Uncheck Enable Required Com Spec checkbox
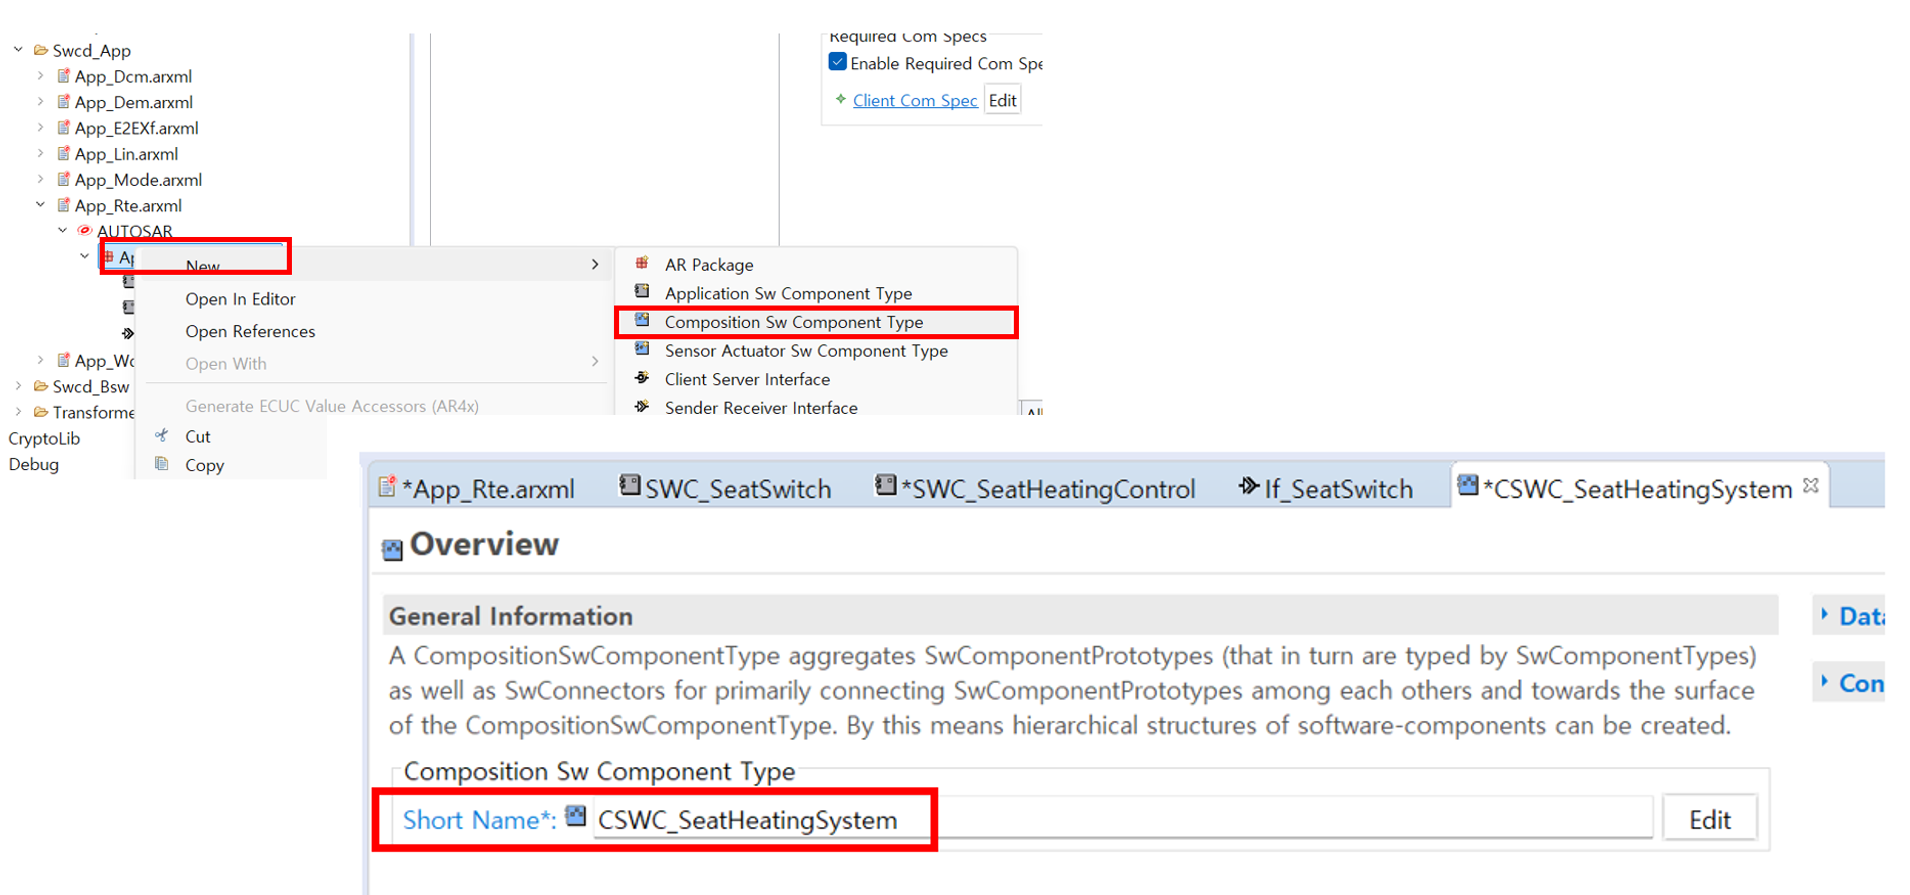This screenshot has height=895, width=1910. (838, 62)
